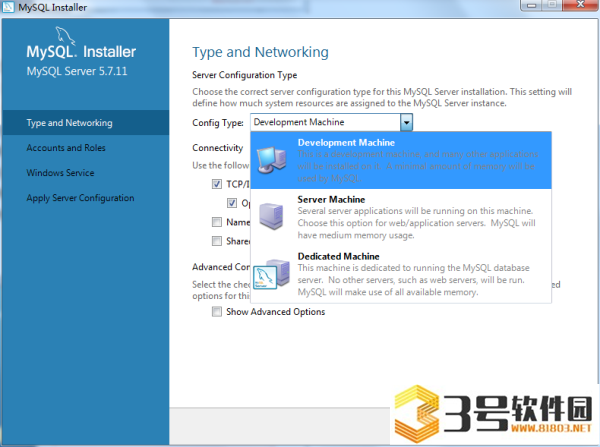Click MySQL Server 5.7.11 version text

click(x=77, y=71)
